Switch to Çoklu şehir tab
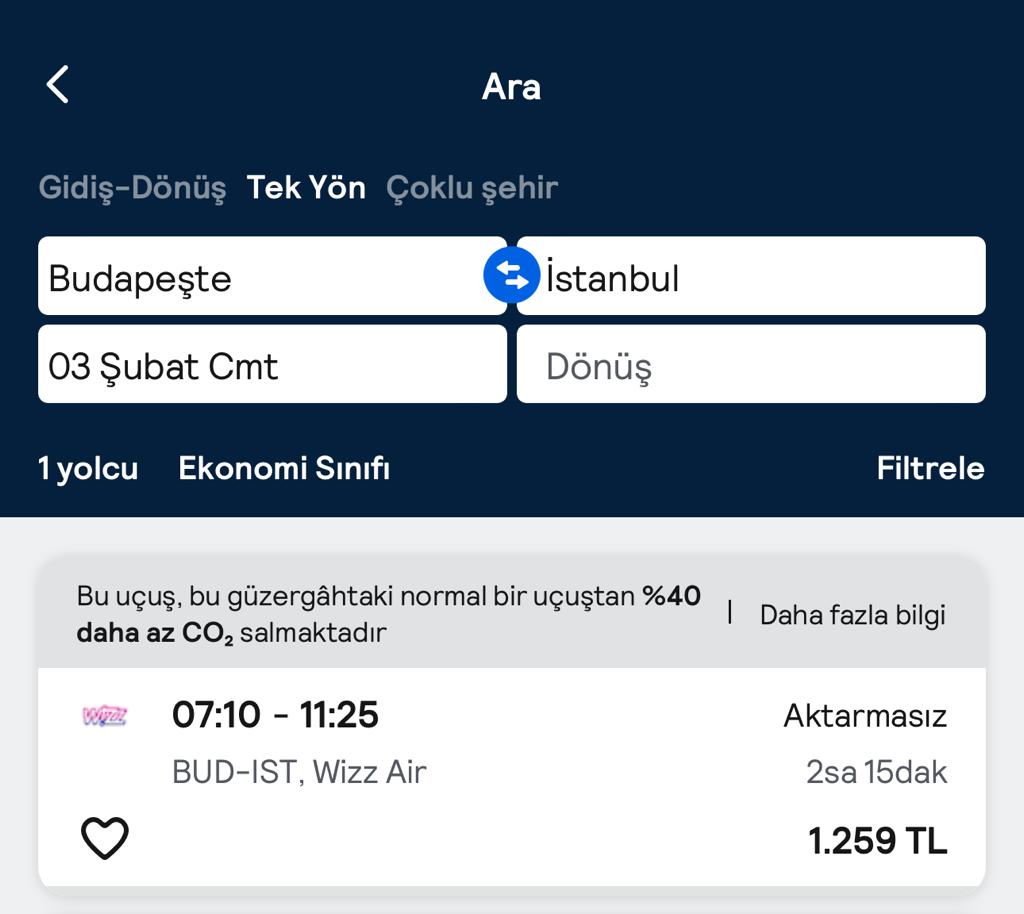Image resolution: width=1024 pixels, height=914 pixels. pyautogui.click(x=471, y=187)
